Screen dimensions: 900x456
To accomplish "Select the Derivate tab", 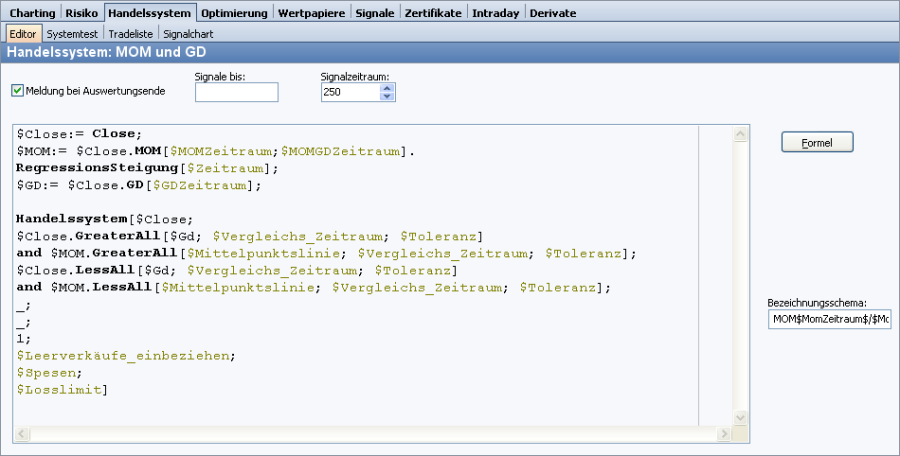I will point(554,13).
